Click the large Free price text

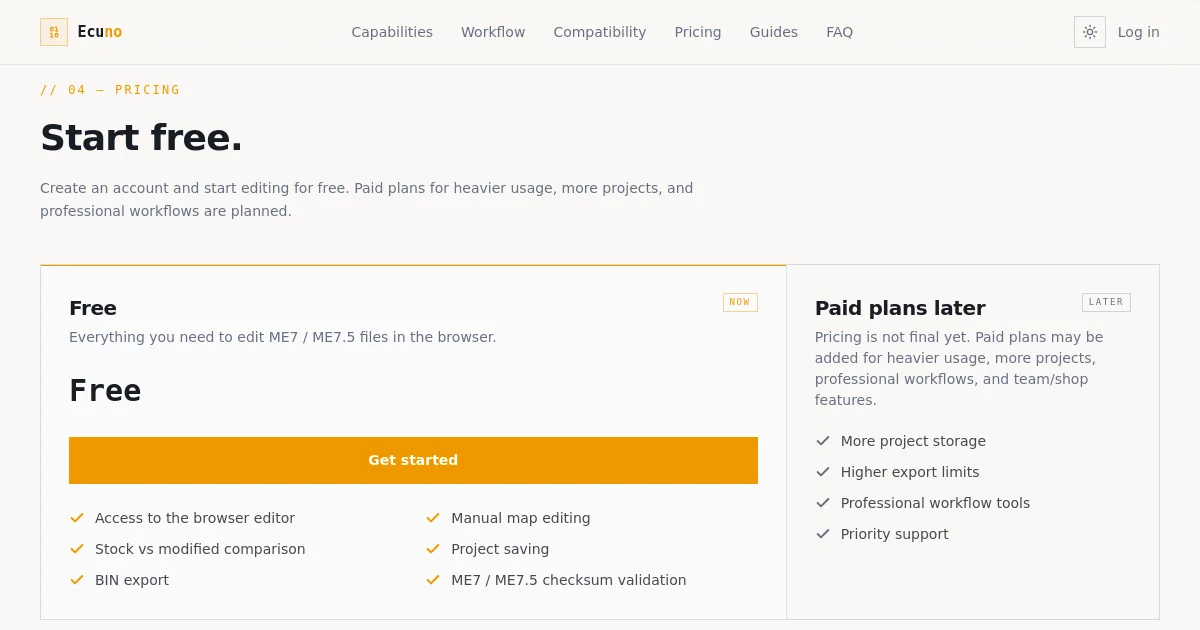(105, 391)
